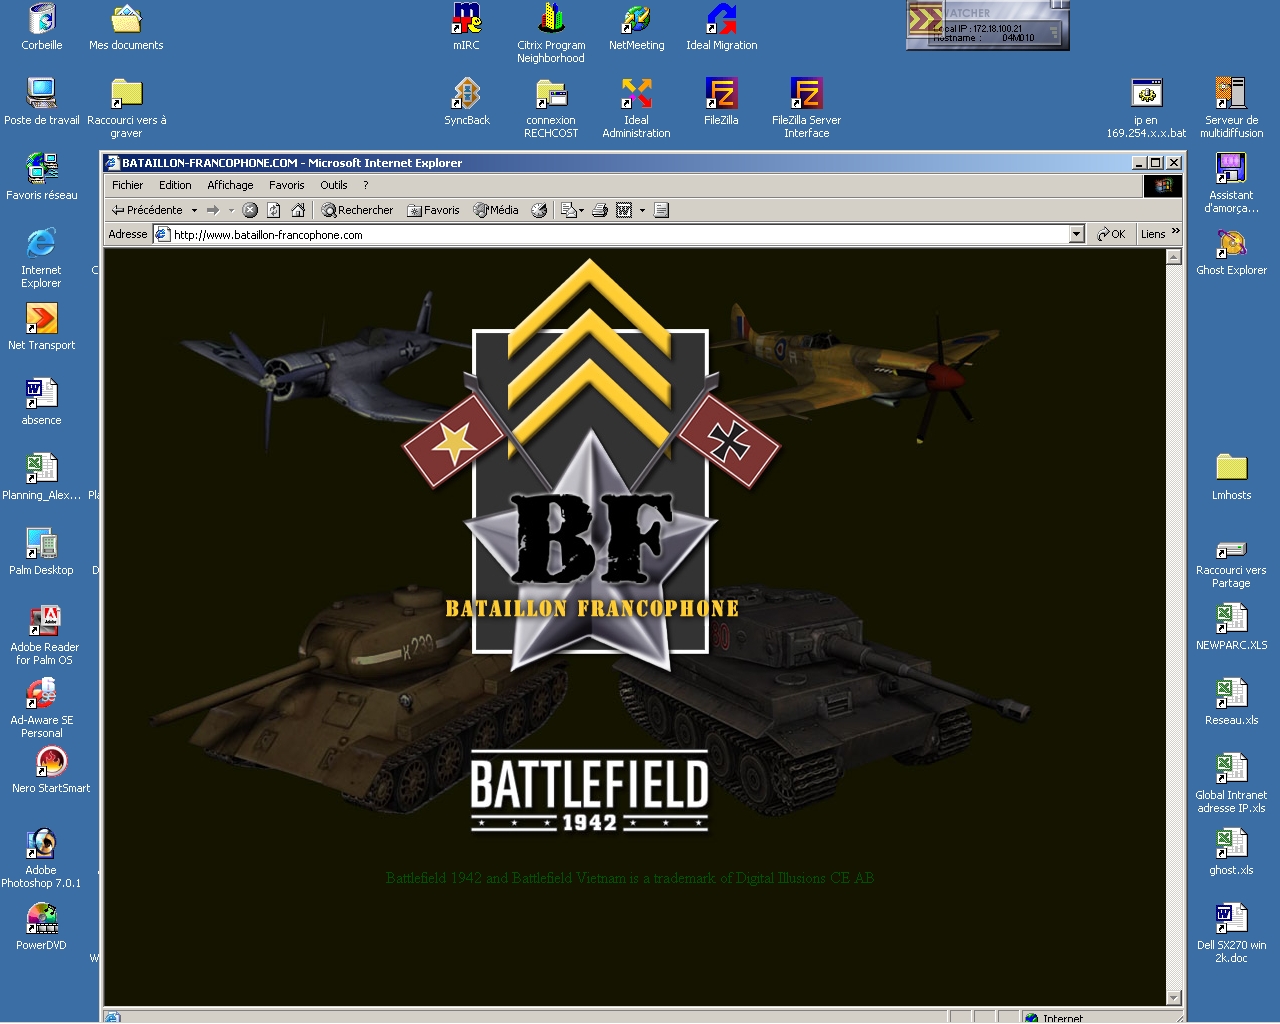Open the Back button history dropdown arrow
Viewport: 1280px width, 1024px height.
pos(194,210)
